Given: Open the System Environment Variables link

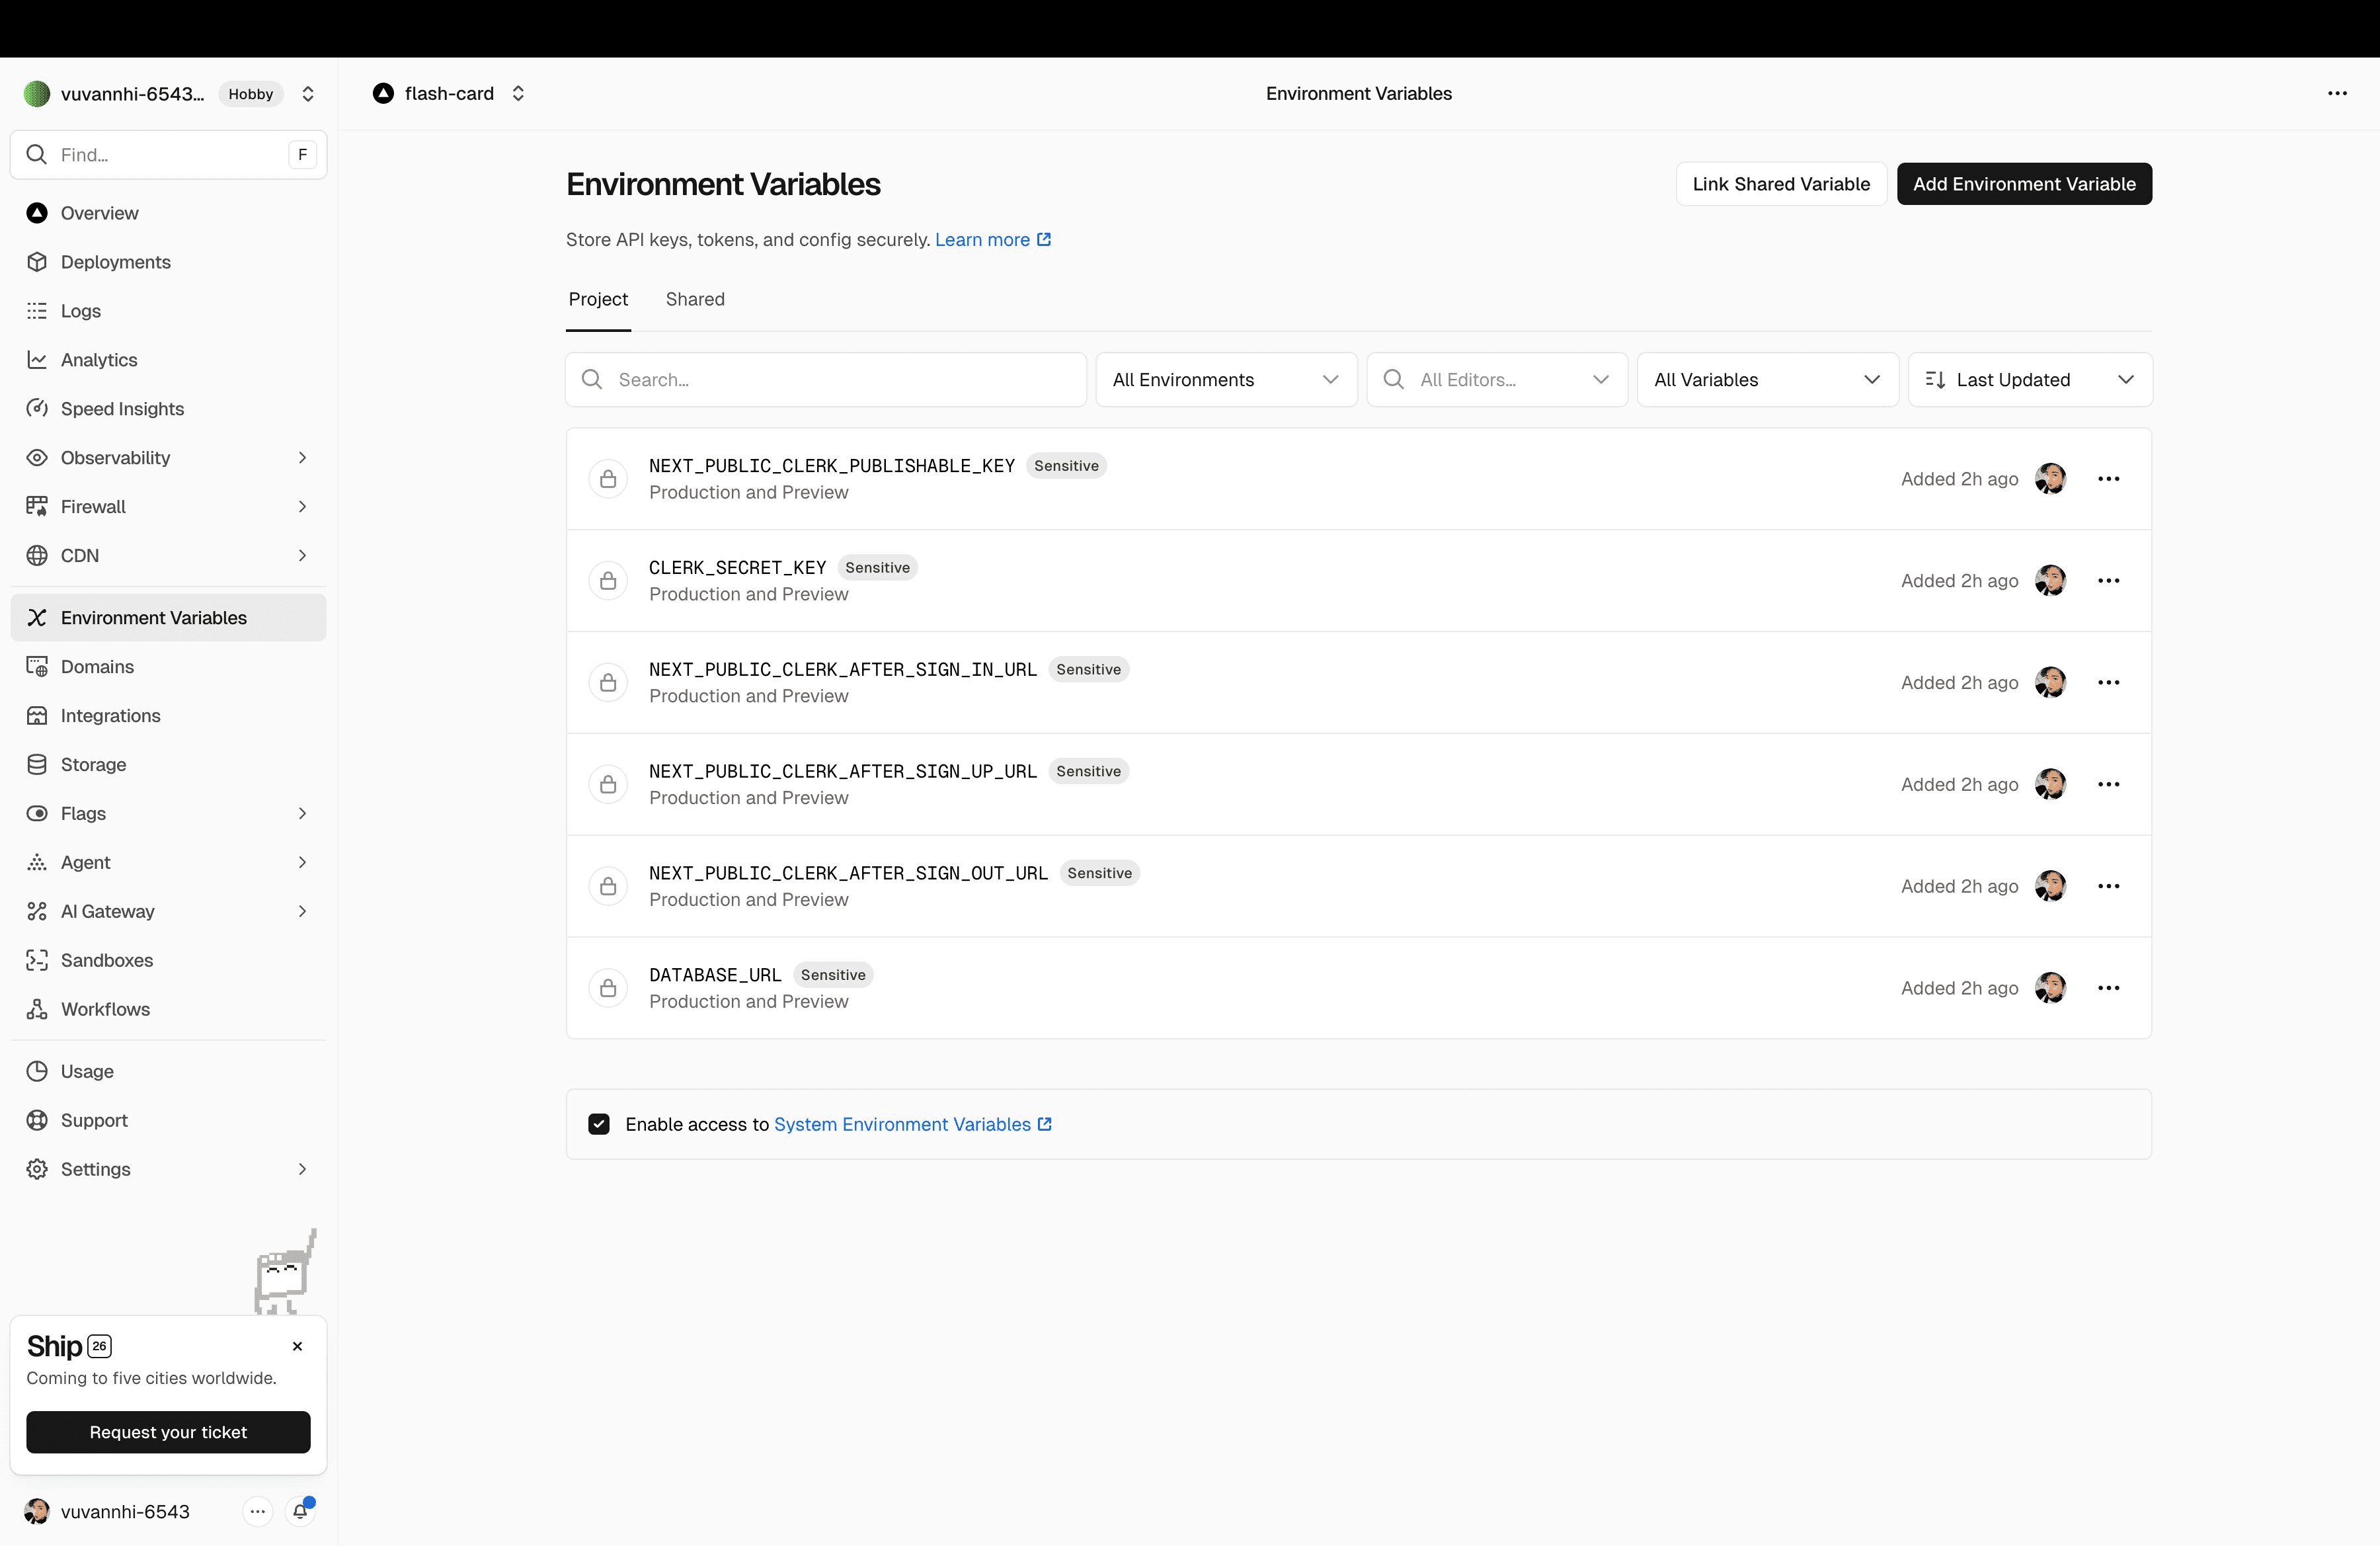Looking at the screenshot, I should (912, 1125).
